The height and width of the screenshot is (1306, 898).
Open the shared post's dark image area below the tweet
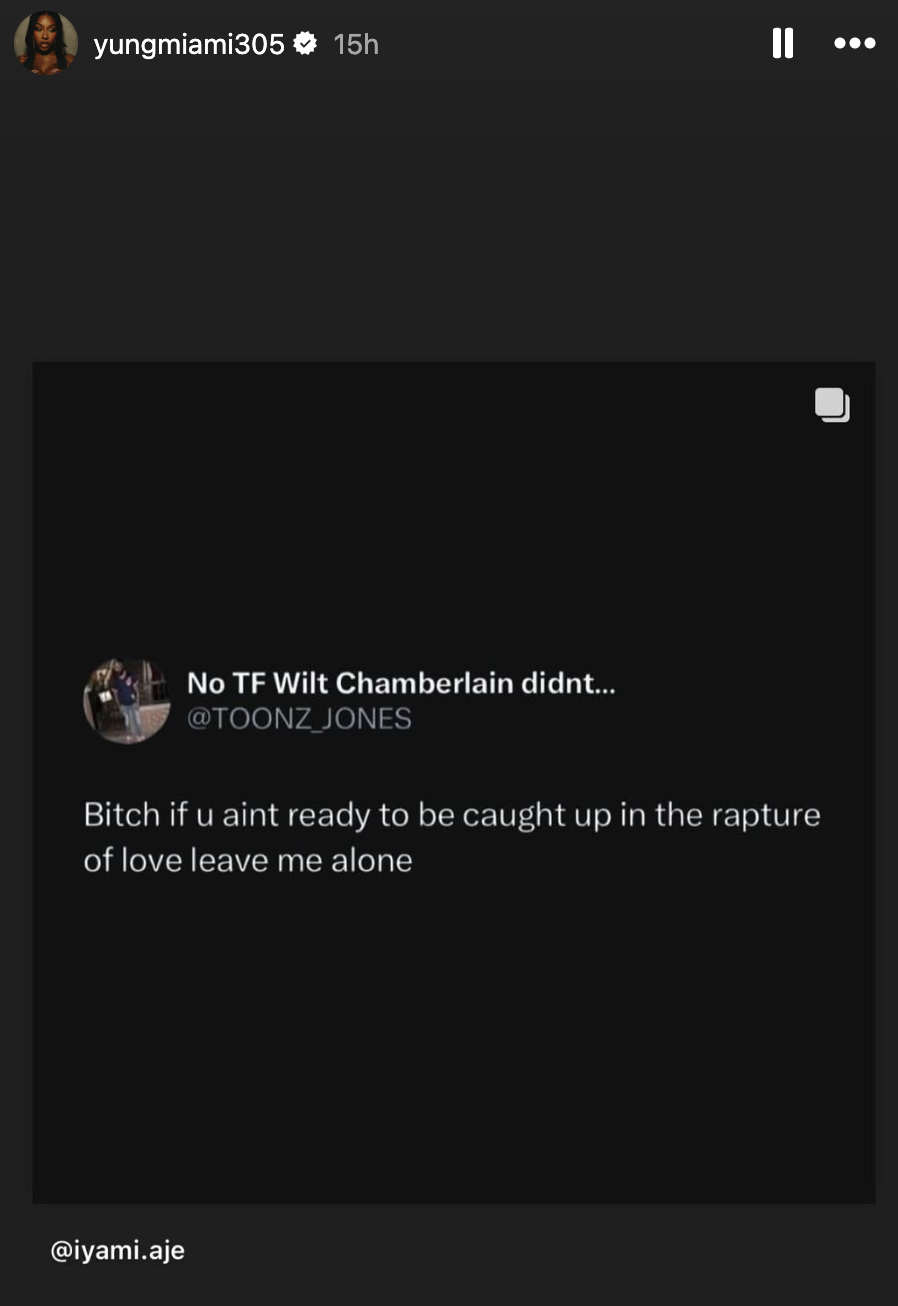[454, 1040]
